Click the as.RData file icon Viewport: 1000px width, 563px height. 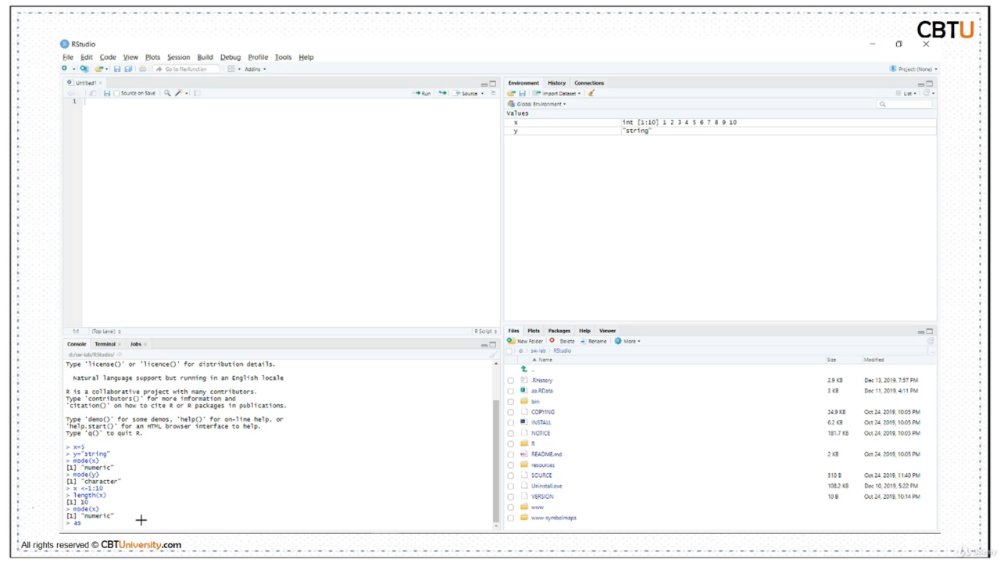pos(524,390)
